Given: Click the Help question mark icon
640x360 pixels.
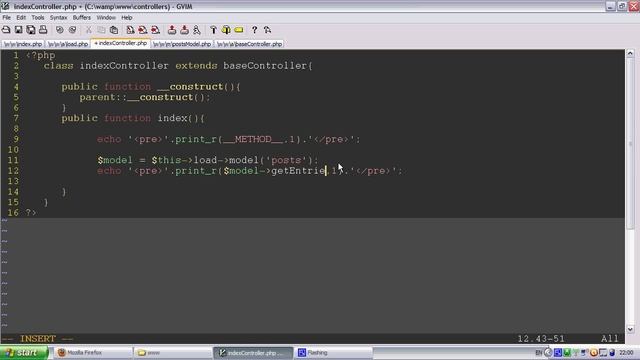Looking at the screenshot, I should 254,30.
